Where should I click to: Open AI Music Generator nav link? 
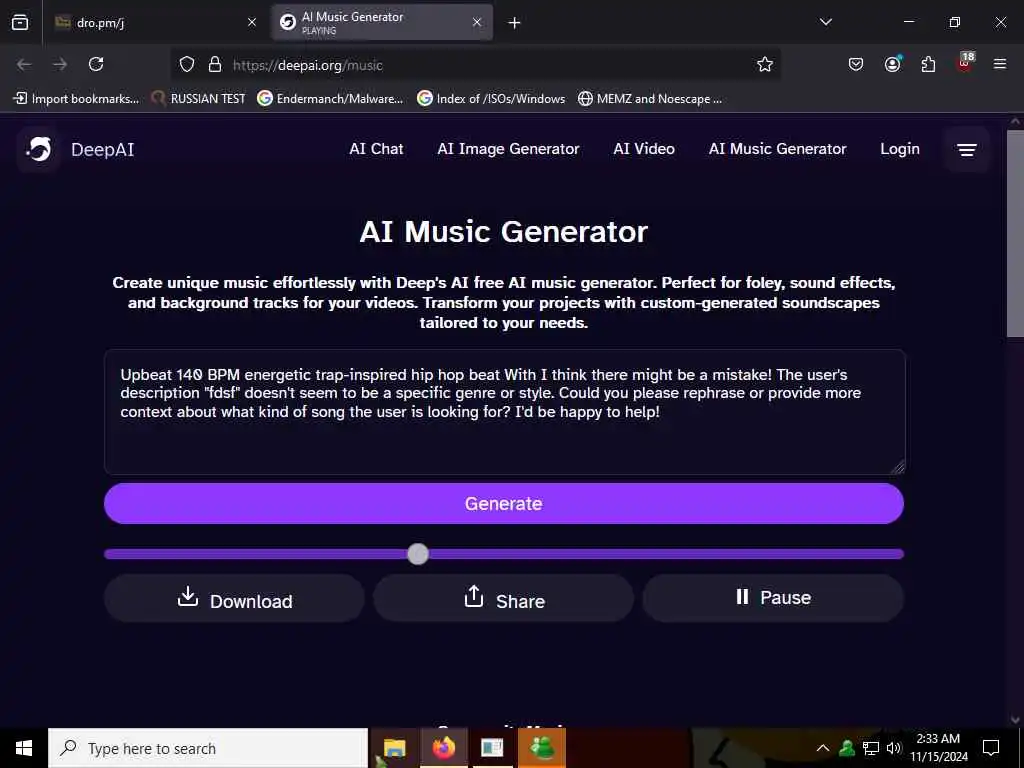click(777, 149)
